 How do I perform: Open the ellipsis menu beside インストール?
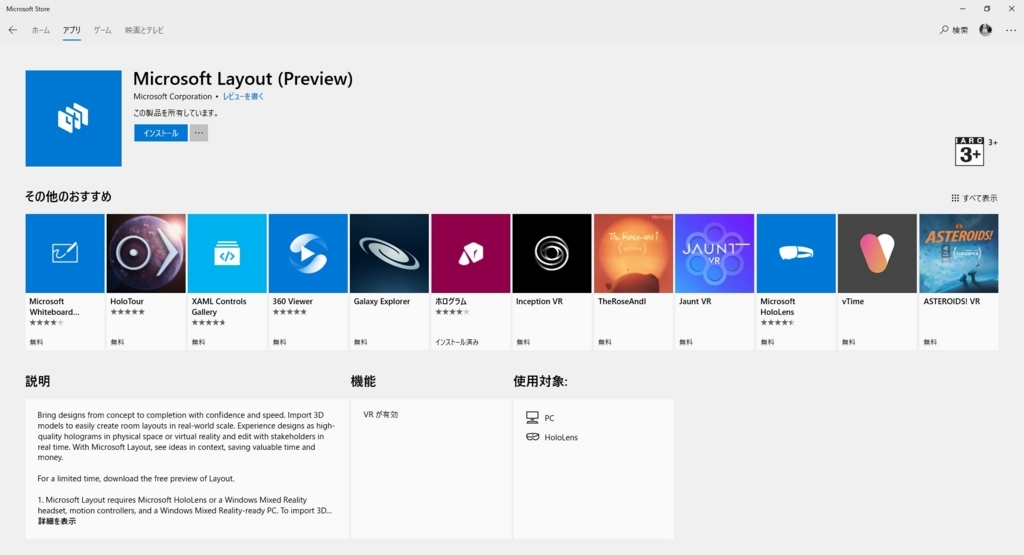click(199, 133)
